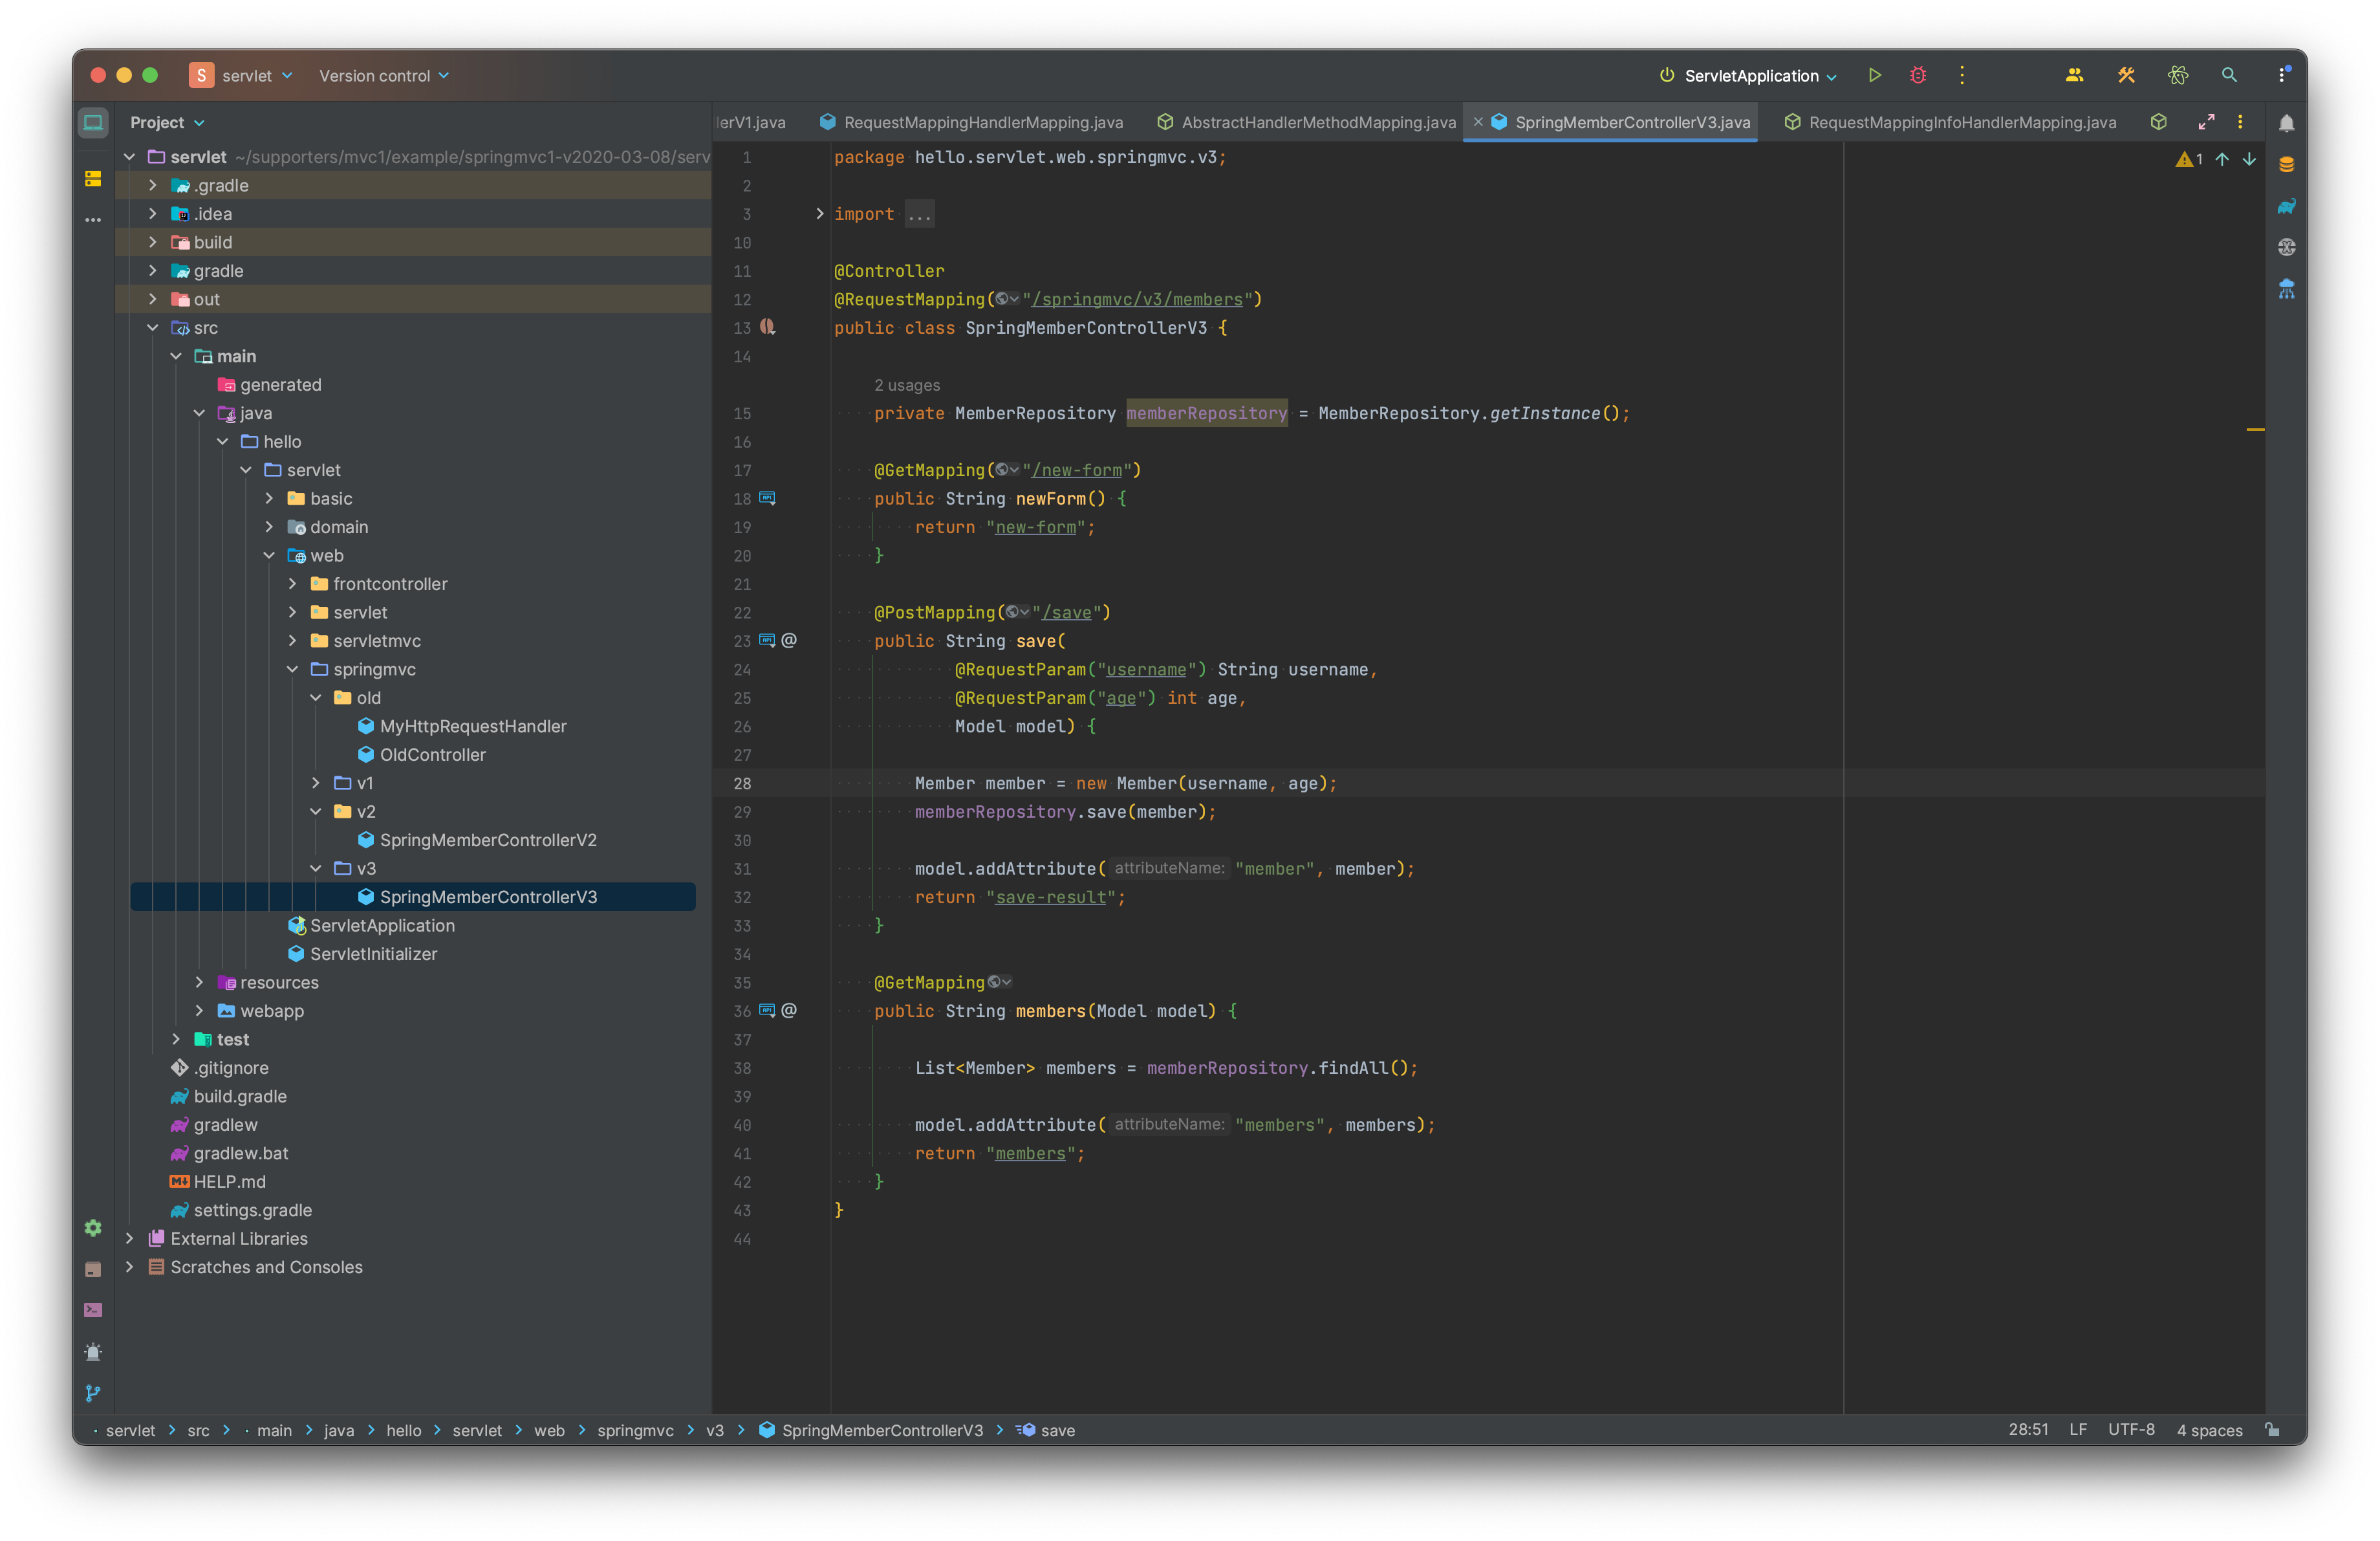The height and width of the screenshot is (1541, 2380).
Task: Open HELP.md file
Action: point(229,1181)
